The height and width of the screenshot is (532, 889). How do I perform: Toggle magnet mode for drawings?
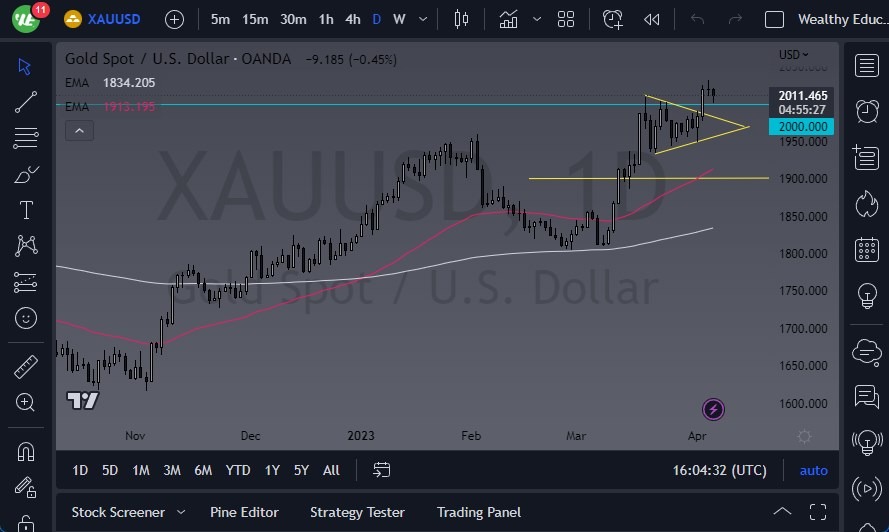coord(26,451)
